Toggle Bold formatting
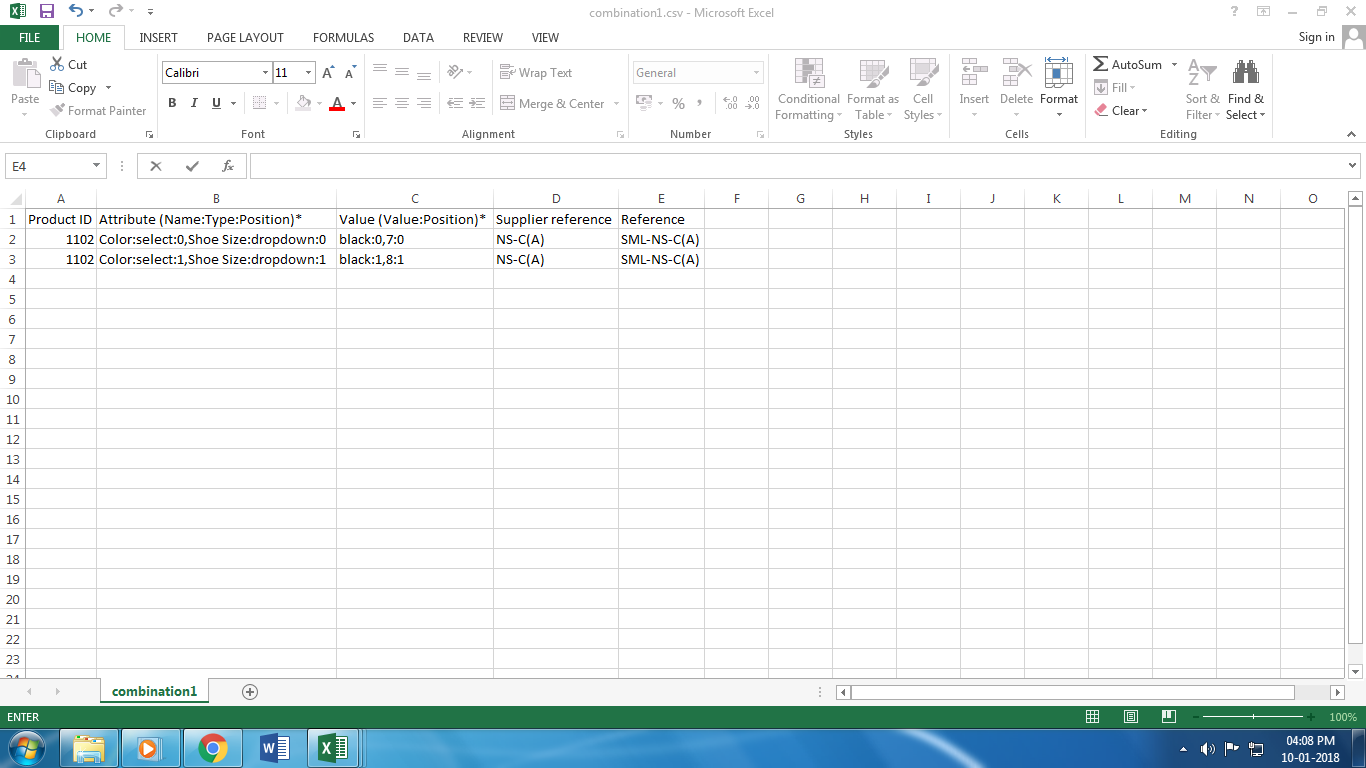1366x768 pixels. coord(172,103)
